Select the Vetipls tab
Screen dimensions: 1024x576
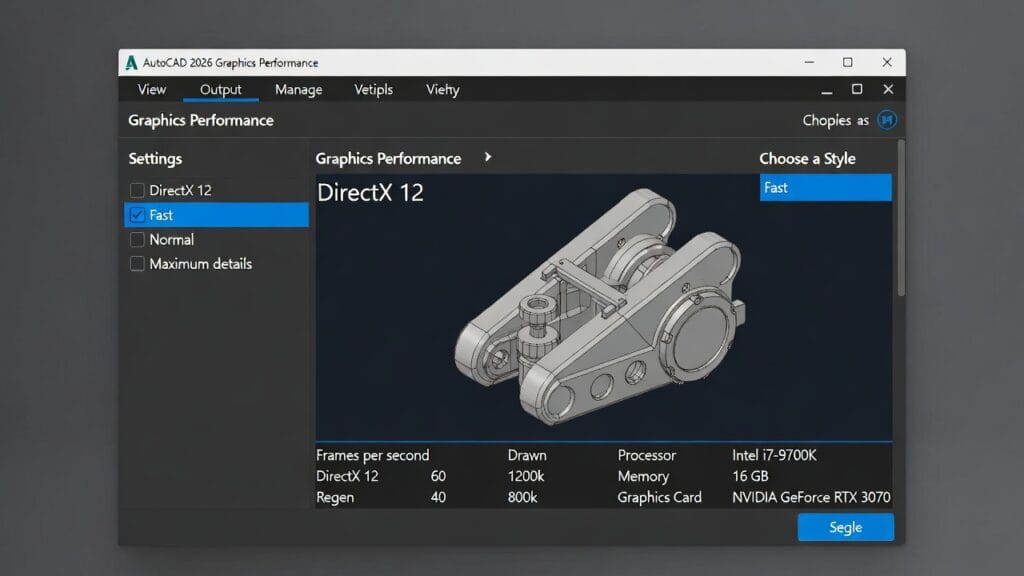click(373, 89)
